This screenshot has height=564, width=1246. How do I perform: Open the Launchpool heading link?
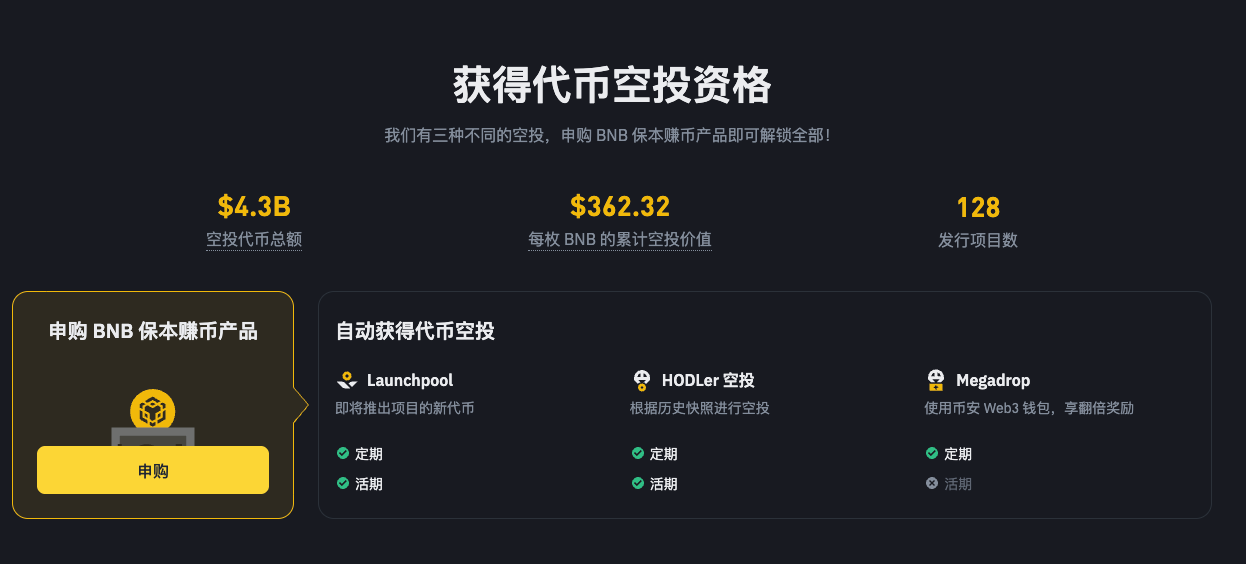click(410, 380)
